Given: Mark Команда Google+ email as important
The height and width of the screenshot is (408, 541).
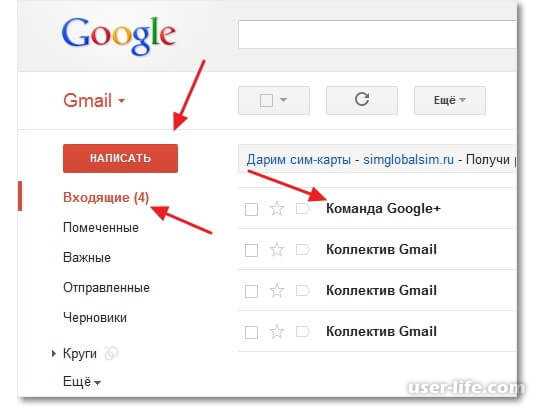Looking at the screenshot, I should click(303, 209).
